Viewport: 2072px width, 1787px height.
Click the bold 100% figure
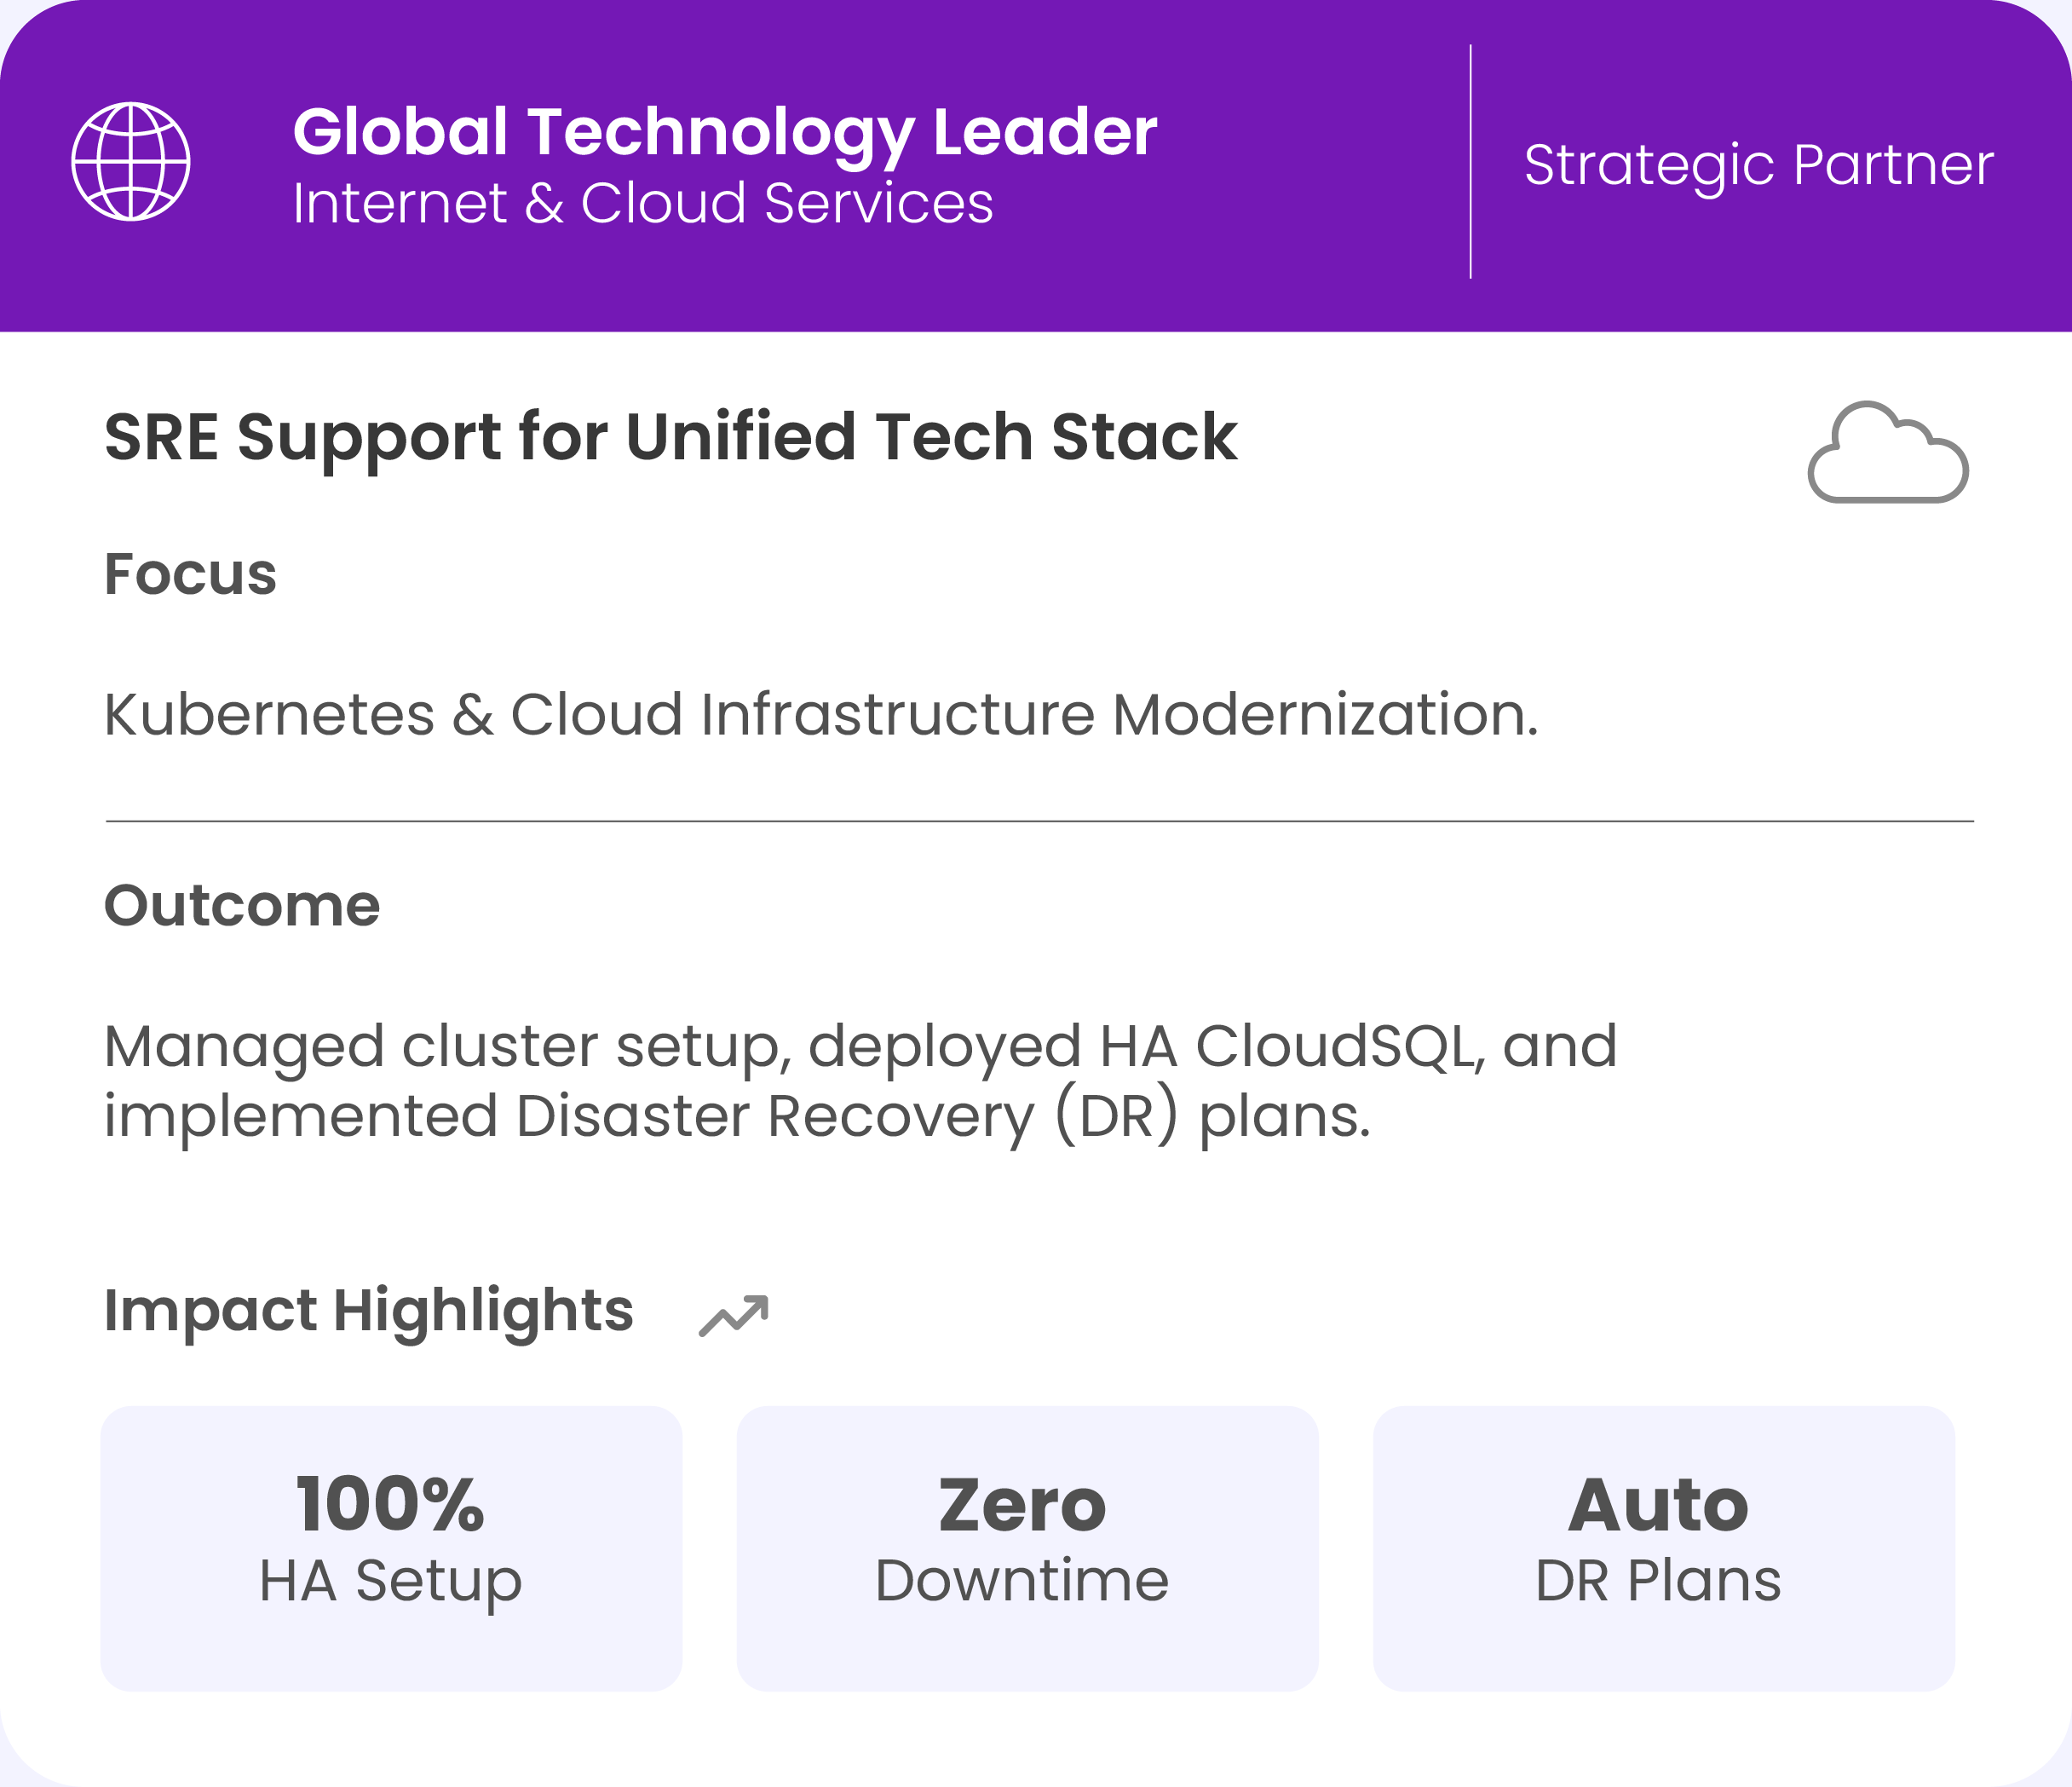pyautogui.click(x=390, y=1504)
